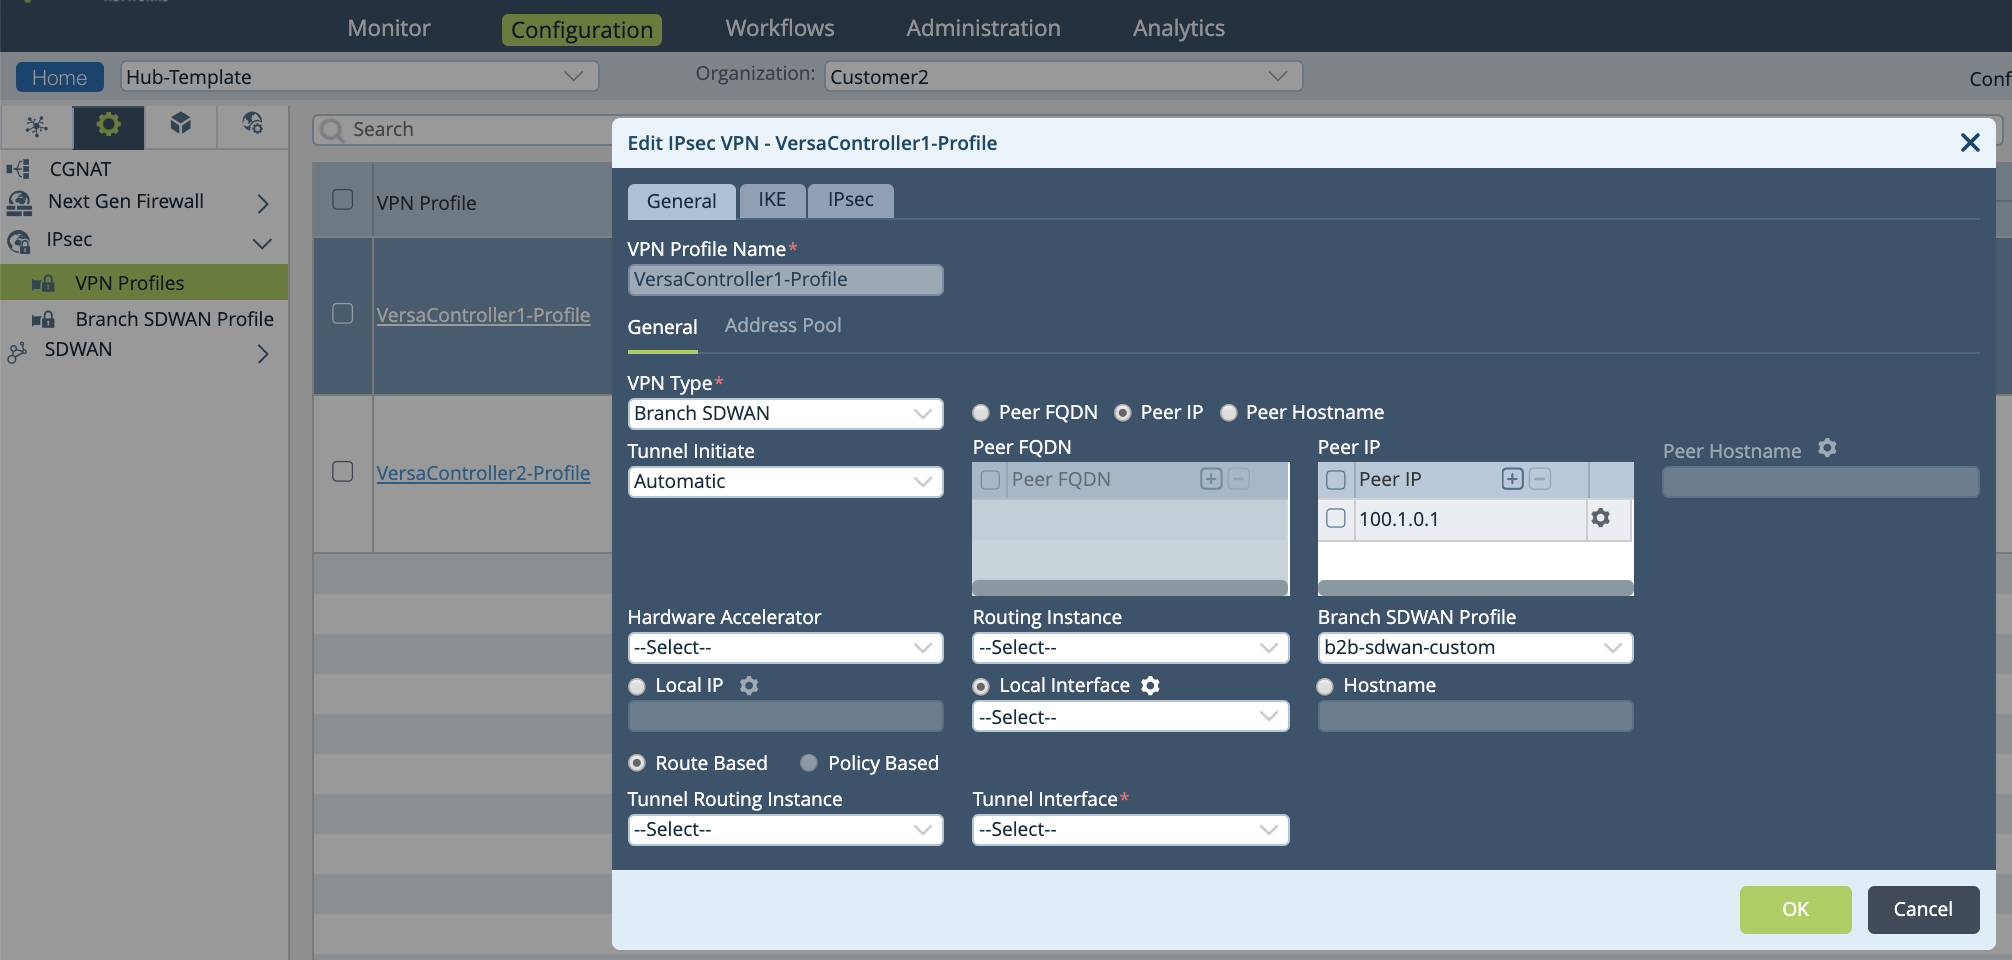Viewport: 2012px width, 960px height.
Task: Open the cube objects tab in sidebar
Action: (181, 123)
